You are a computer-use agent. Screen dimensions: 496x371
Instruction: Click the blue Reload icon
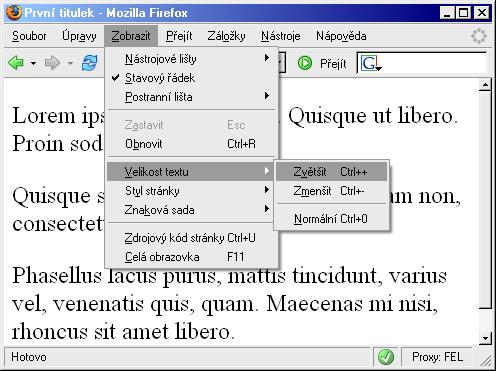[x=89, y=63]
